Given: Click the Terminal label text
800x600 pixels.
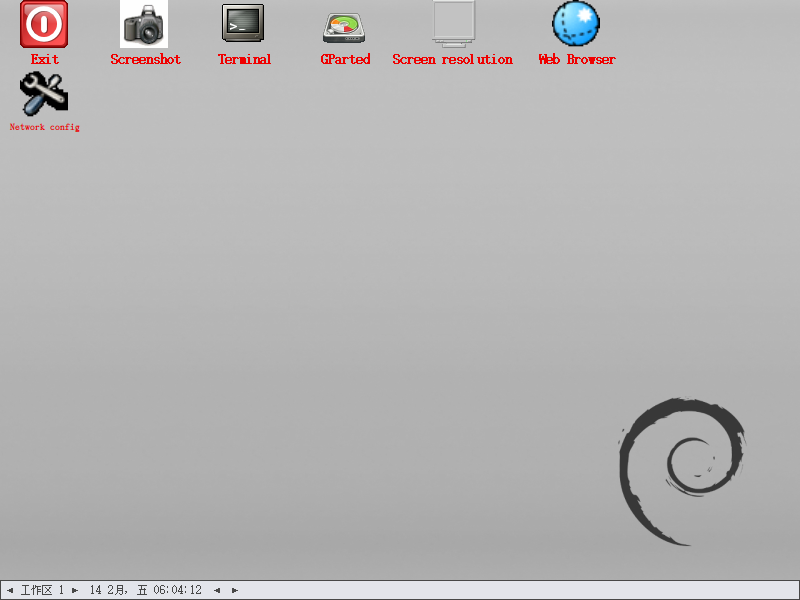Looking at the screenshot, I should pos(244,59).
